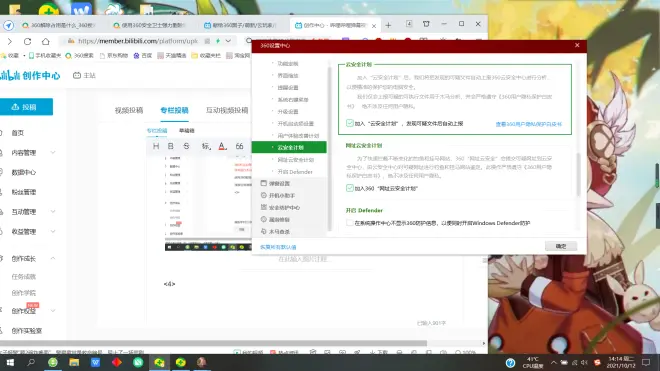Click the skin shirt icon in browser title bar
Viewport: 660px width, 371px height.
click(426, 24)
